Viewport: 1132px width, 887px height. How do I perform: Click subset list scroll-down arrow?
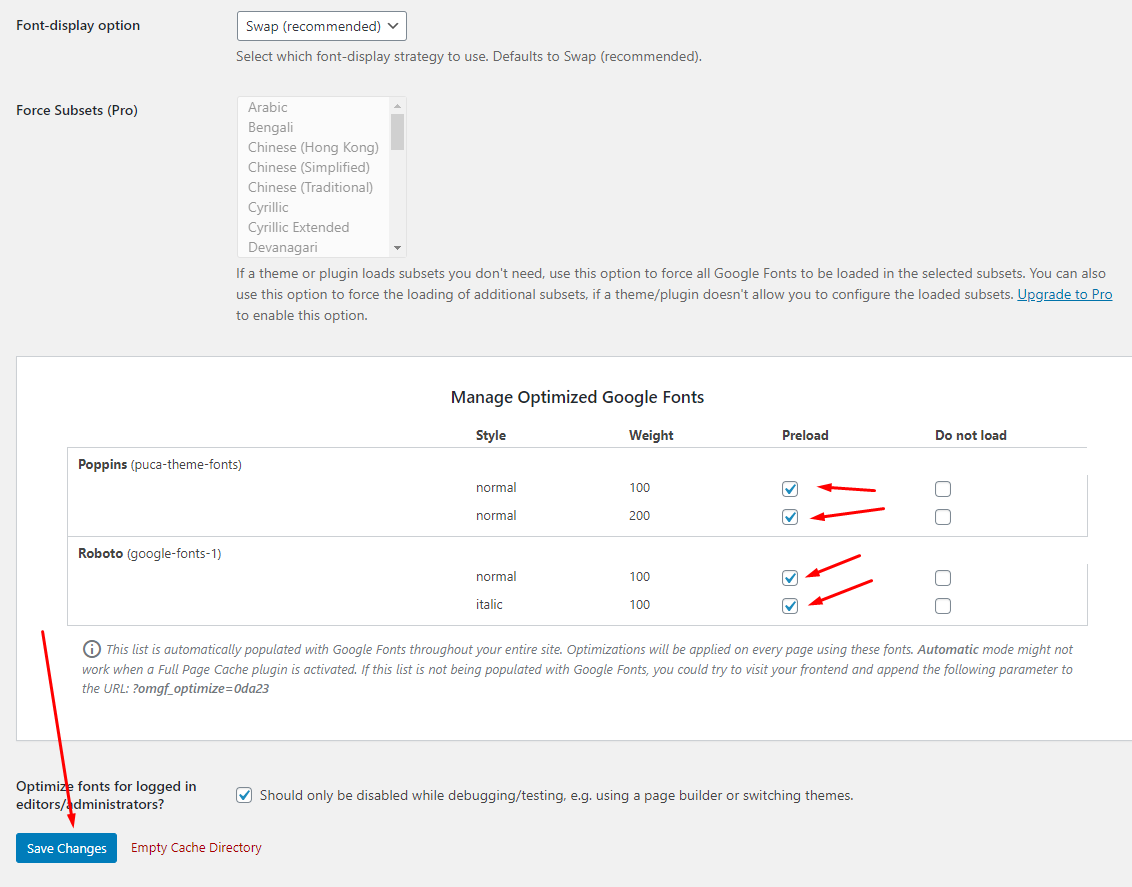397,248
